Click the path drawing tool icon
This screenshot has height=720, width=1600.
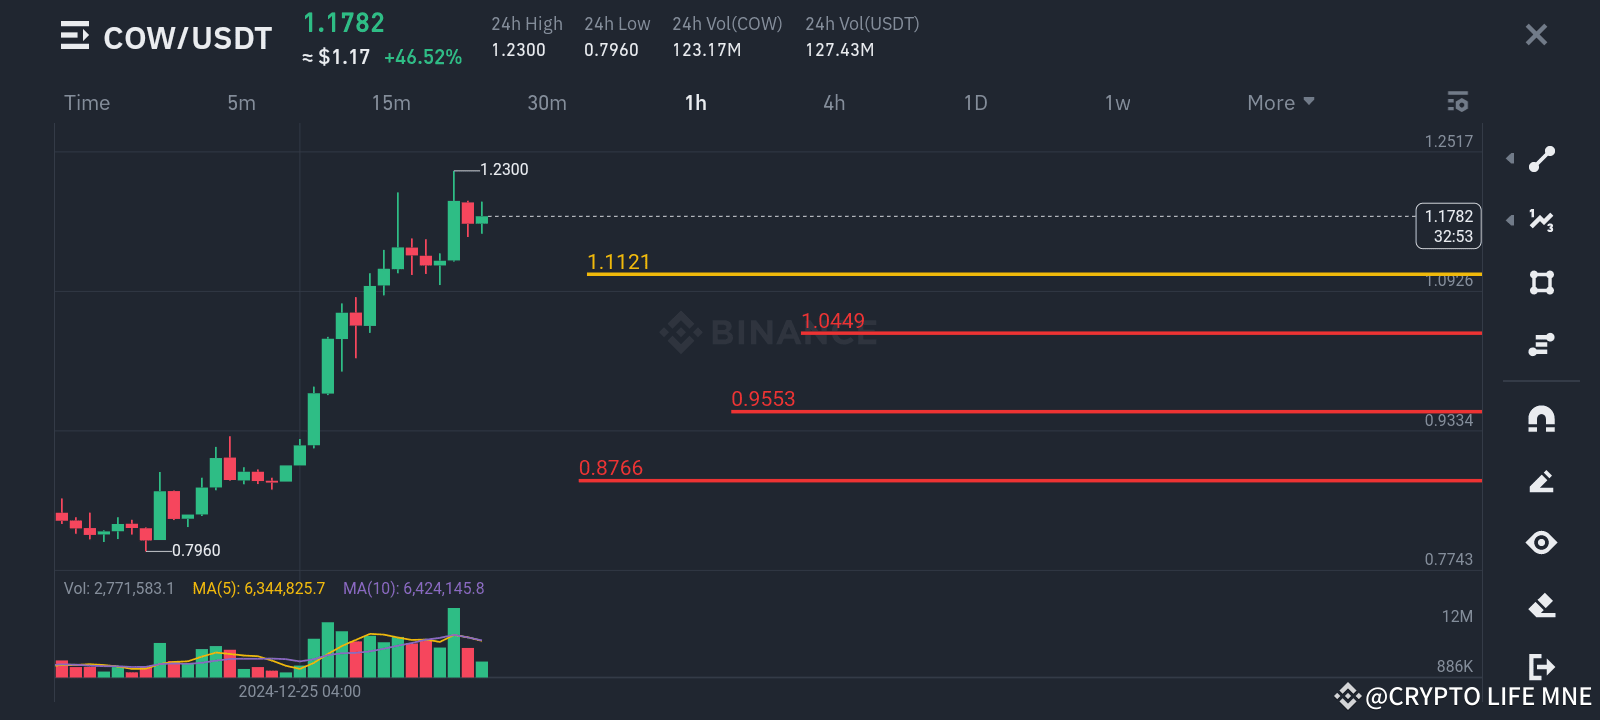1541,343
